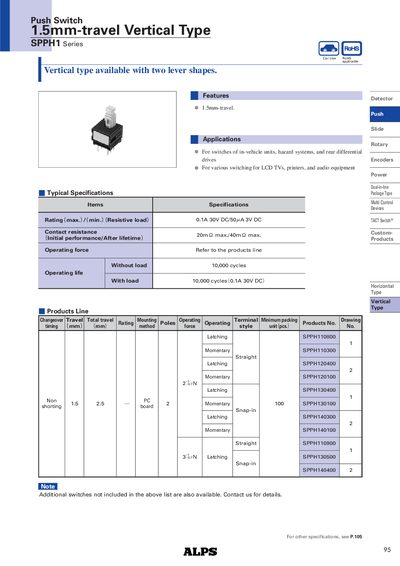
Task: Click product number SPPH130500
Action: 319,457
